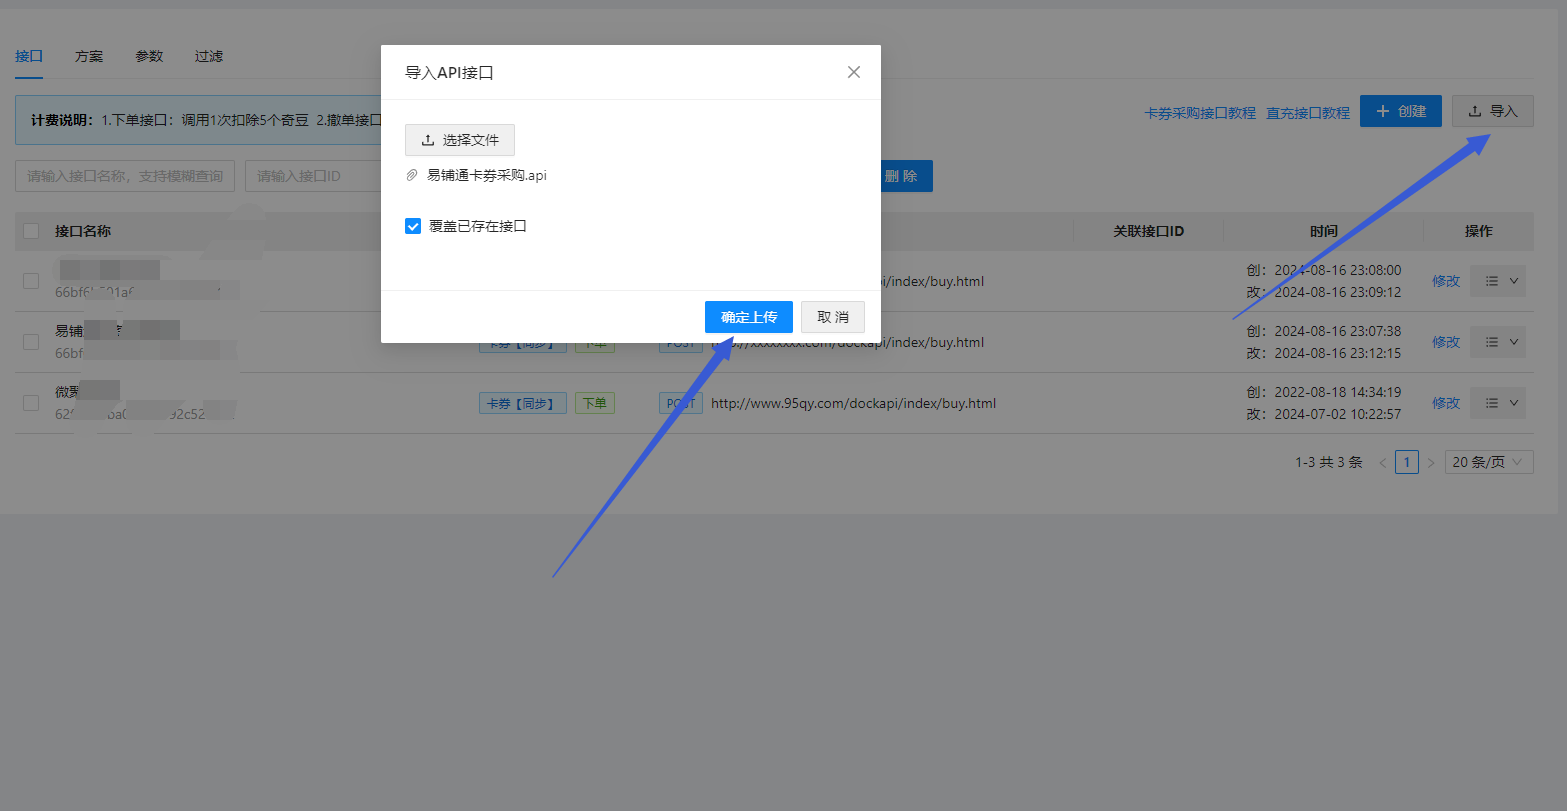Go to previous page arrow in pagination
This screenshot has height=811, width=1567.
point(1383,462)
